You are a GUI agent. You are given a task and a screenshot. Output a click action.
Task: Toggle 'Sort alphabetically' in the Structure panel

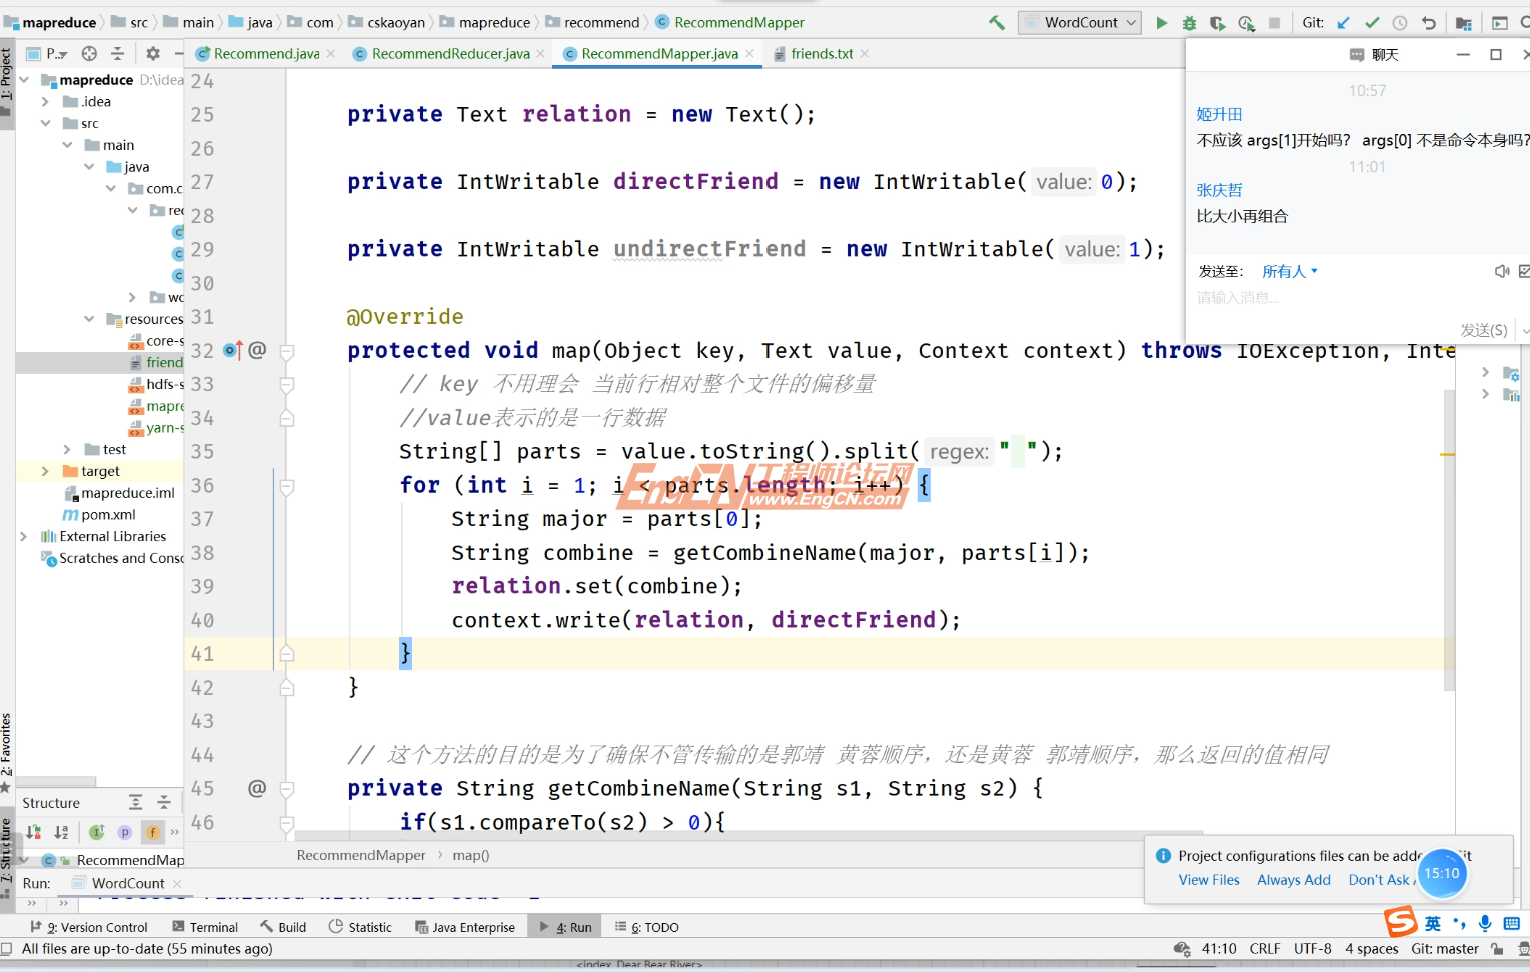(x=61, y=831)
